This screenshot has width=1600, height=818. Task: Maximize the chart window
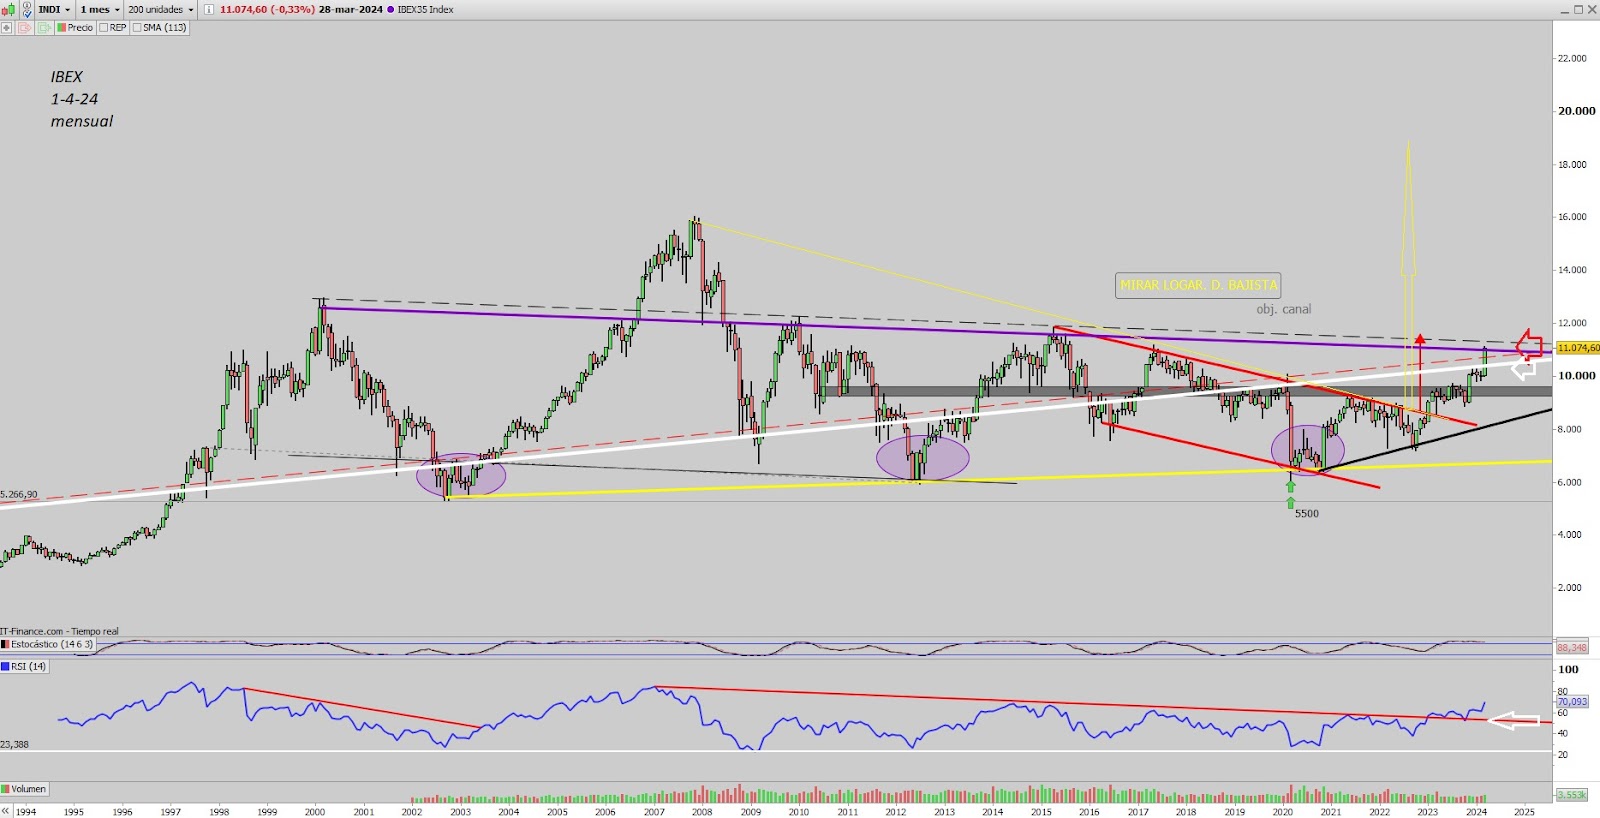click(x=1579, y=9)
